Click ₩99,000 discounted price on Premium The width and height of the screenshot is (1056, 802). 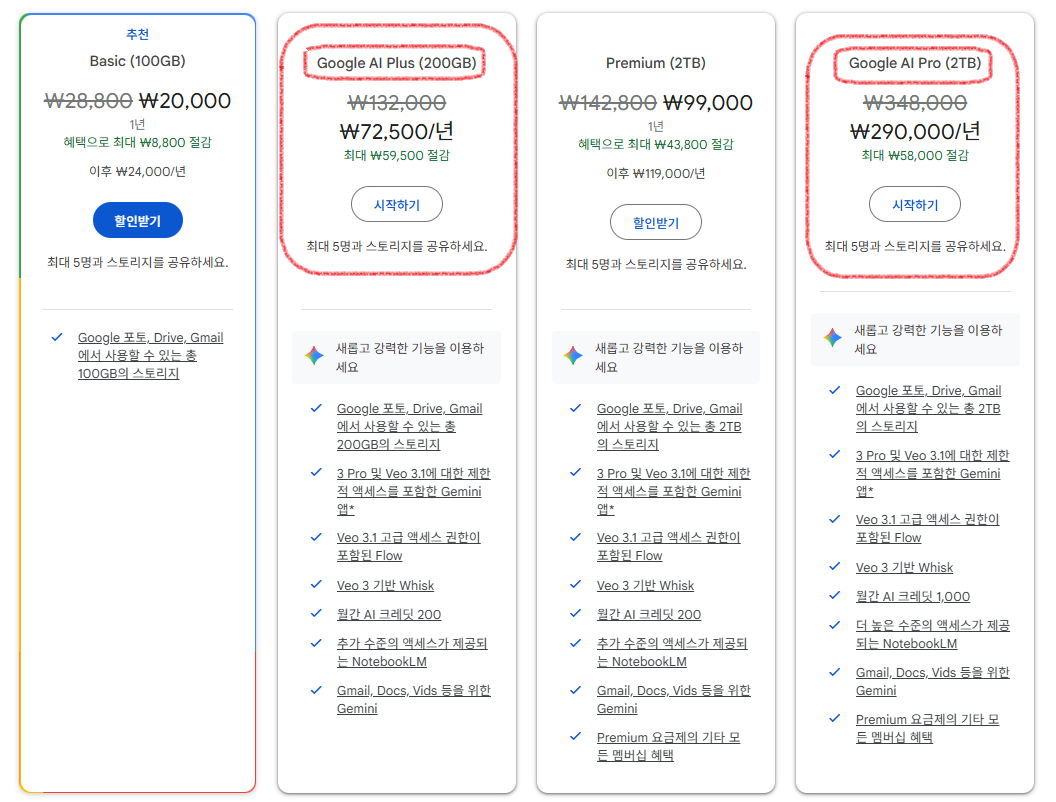(708, 103)
